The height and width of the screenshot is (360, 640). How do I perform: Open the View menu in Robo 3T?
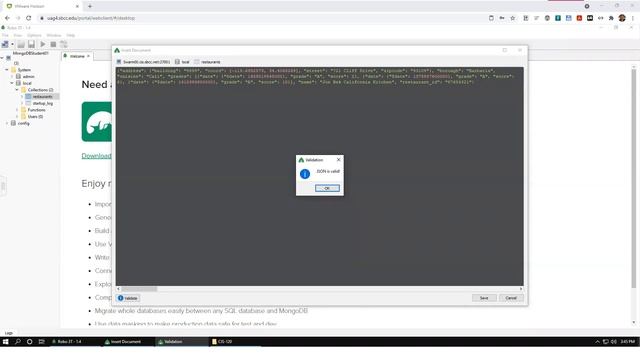coord(18,36)
